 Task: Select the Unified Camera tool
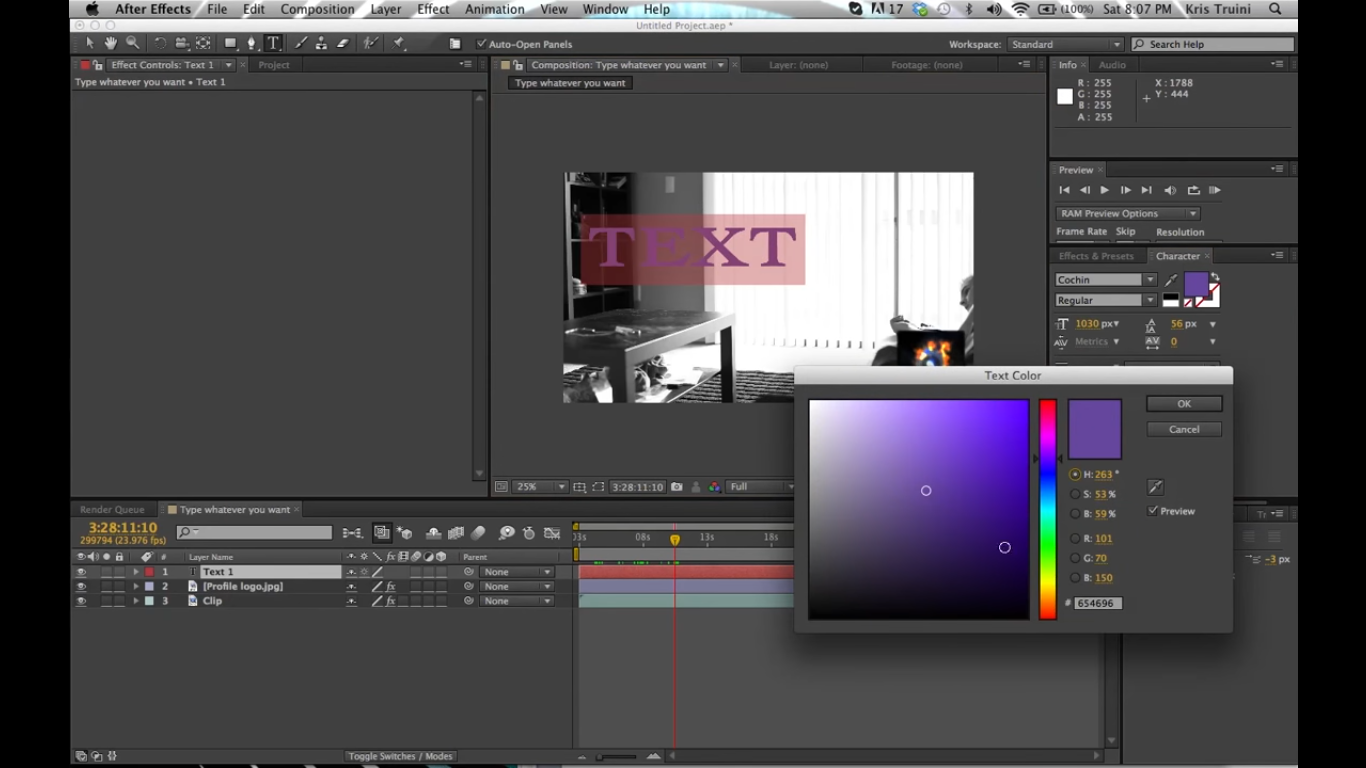click(182, 44)
